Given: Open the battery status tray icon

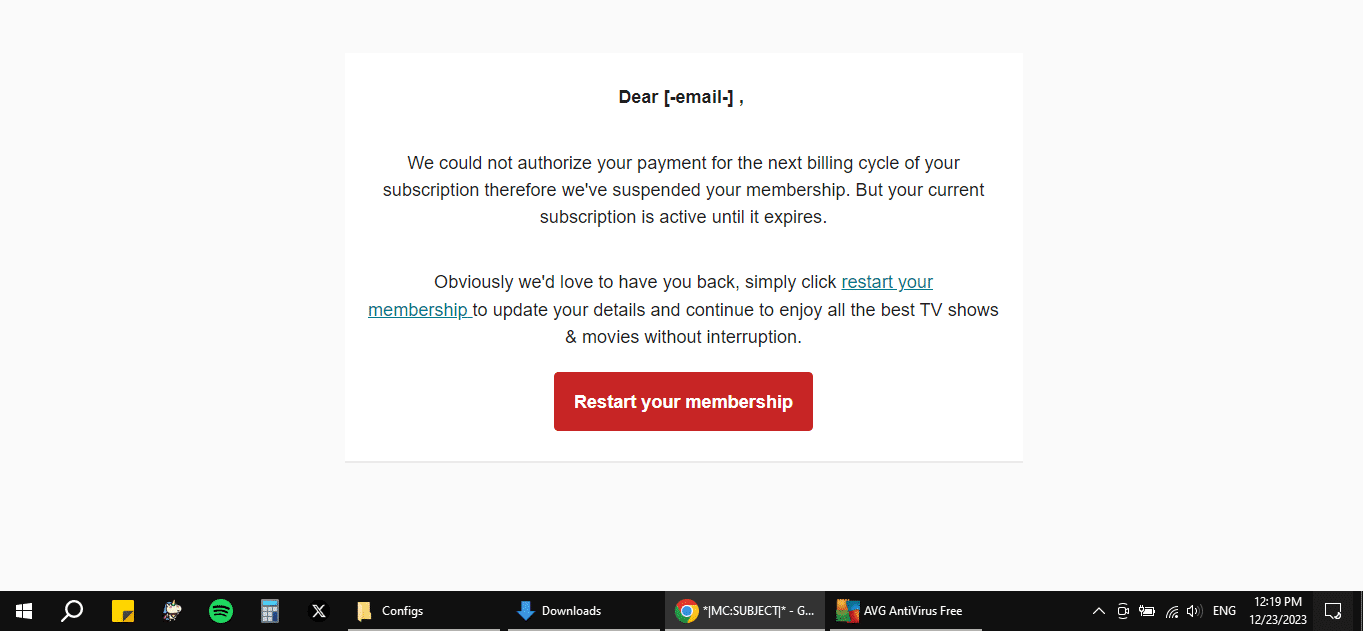Looking at the screenshot, I should pyautogui.click(x=1147, y=611).
